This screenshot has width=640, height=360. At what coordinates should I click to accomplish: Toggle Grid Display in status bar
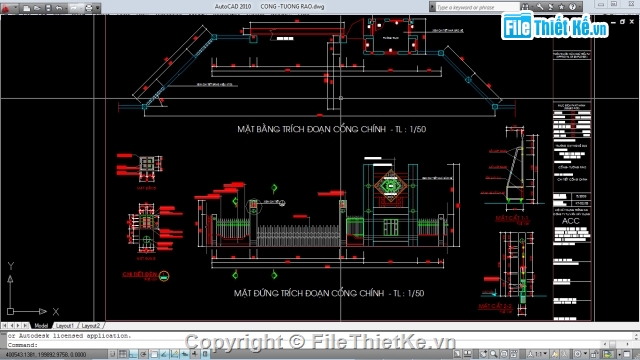[x=122, y=354]
